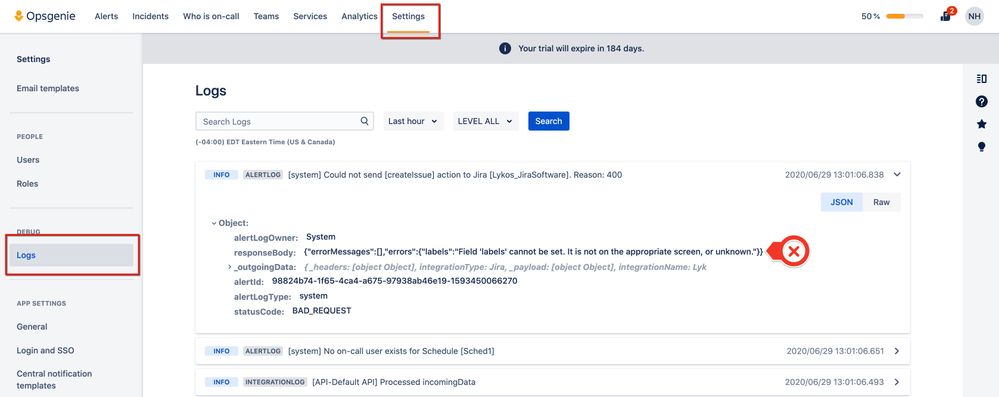Click the alertId value 98824b74-1f65...
Viewport: 999px width, 397px height.
point(394,280)
